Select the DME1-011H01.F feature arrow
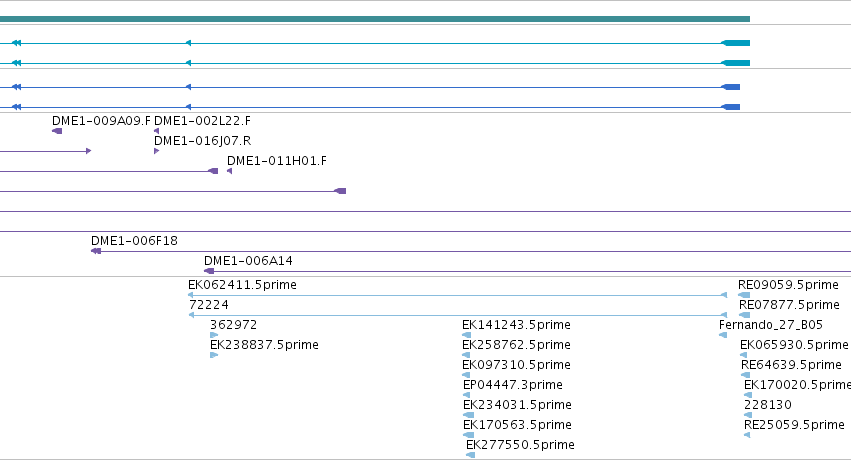 click(x=230, y=171)
